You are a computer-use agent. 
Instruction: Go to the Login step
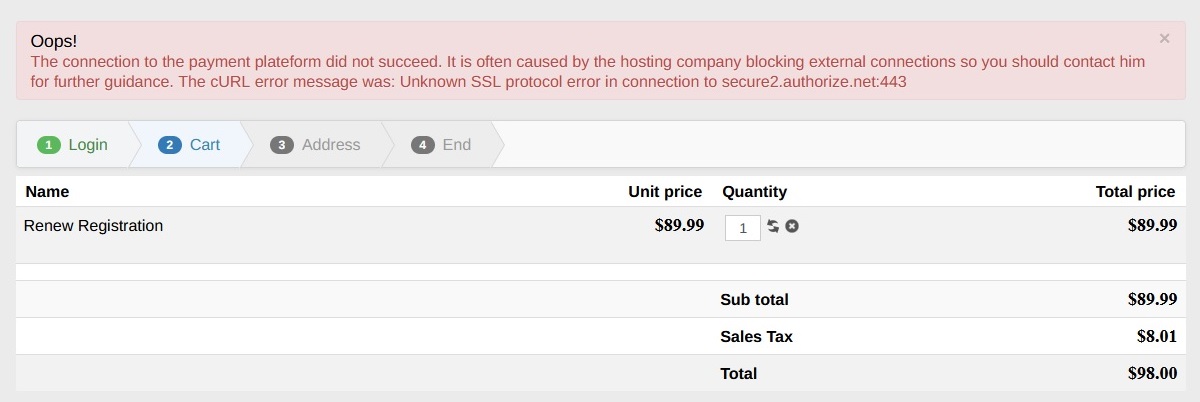coord(87,145)
